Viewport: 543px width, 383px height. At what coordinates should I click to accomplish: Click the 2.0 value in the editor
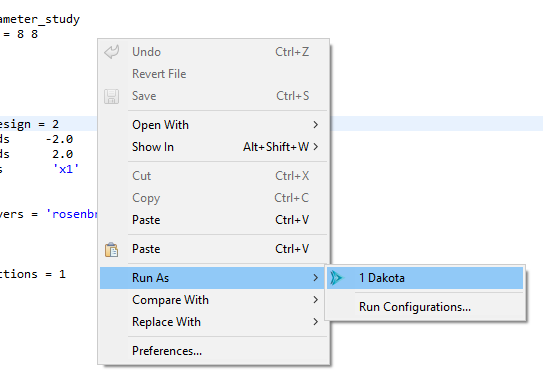coord(63,154)
